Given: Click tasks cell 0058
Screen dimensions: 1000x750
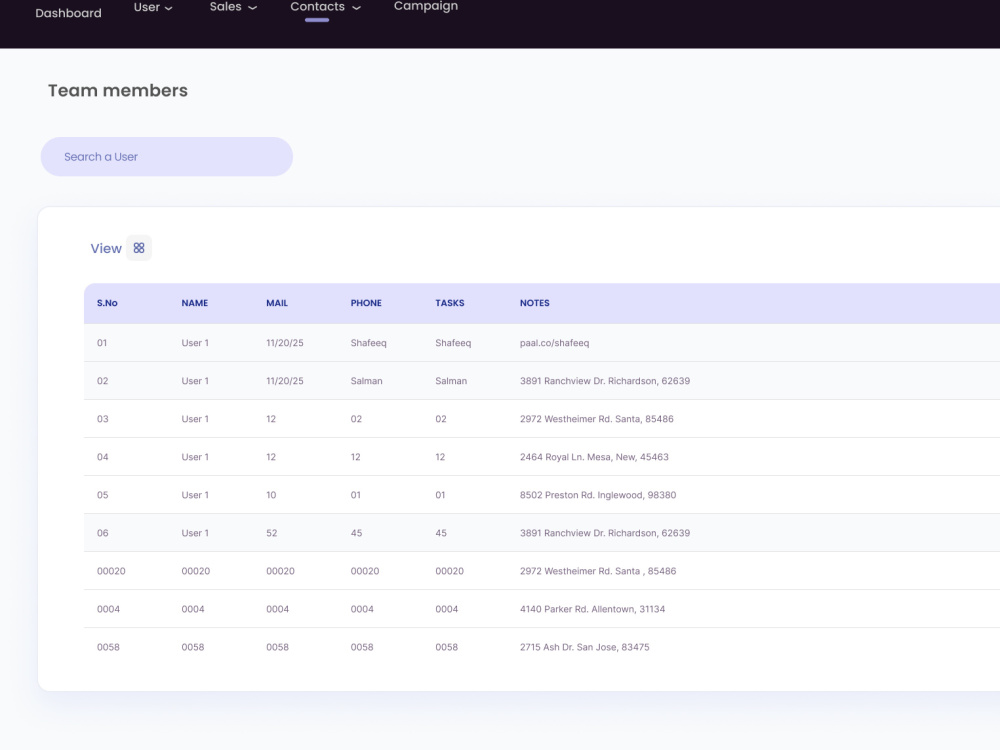Looking at the screenshot, I should (446, 647).
